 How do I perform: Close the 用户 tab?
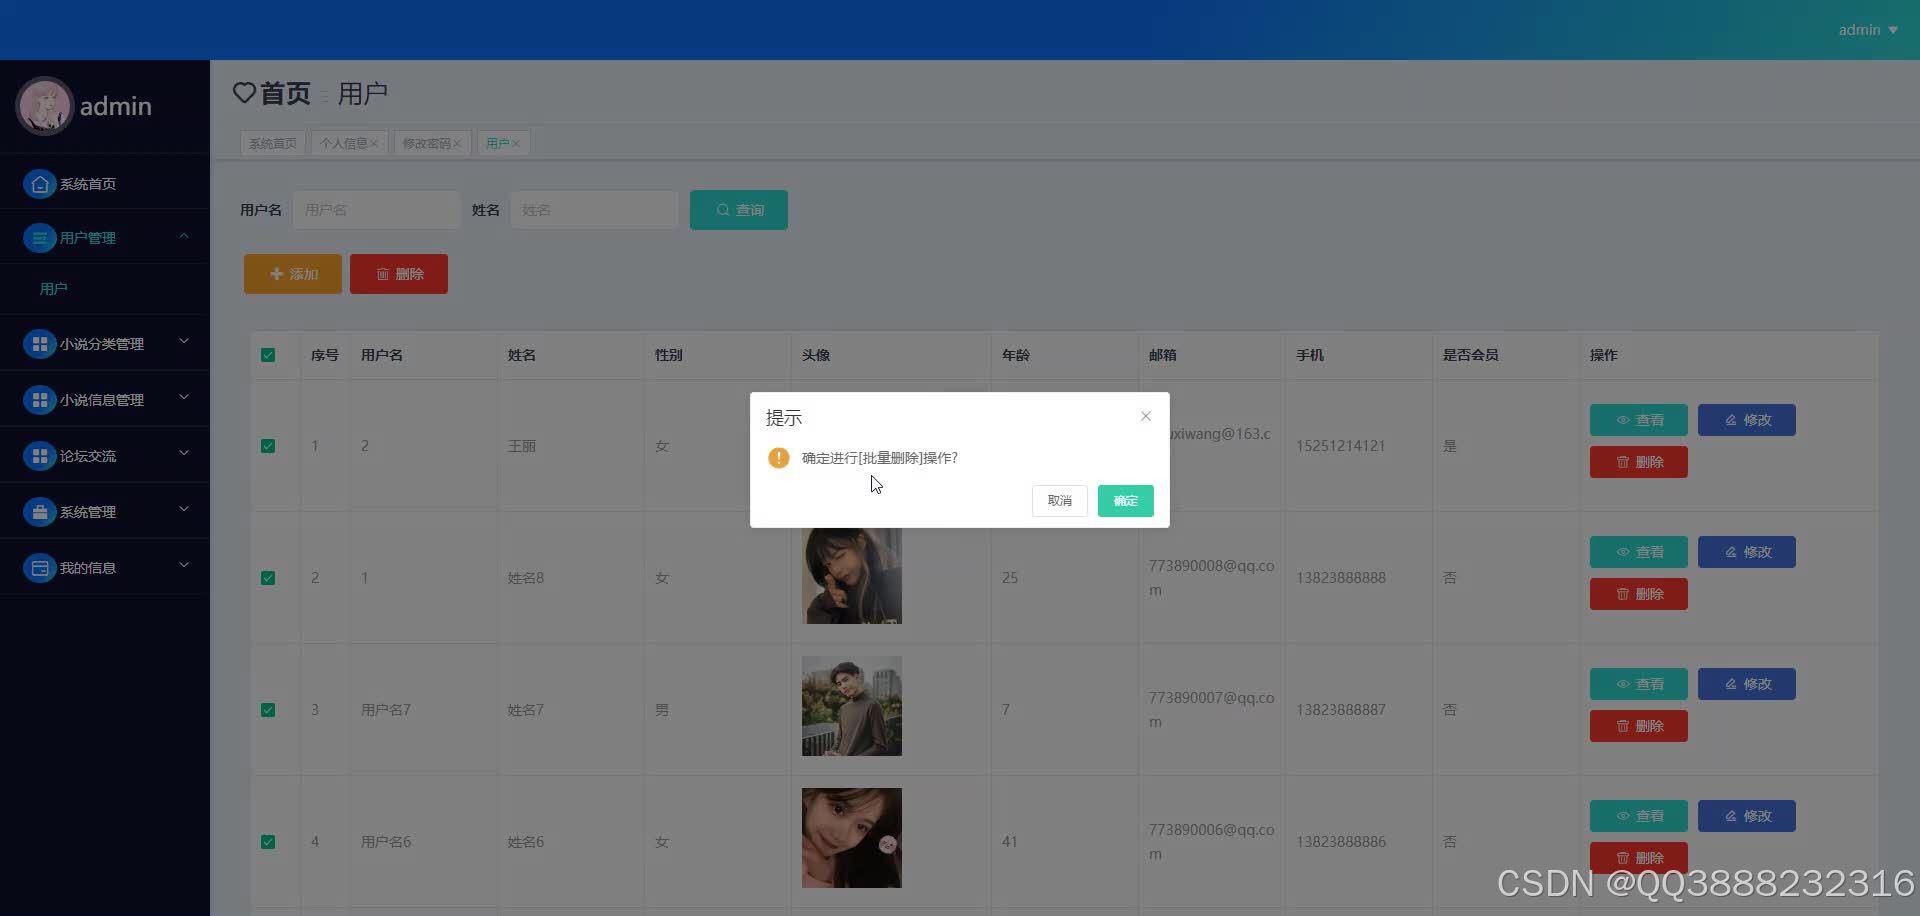[x=516, y=144]
